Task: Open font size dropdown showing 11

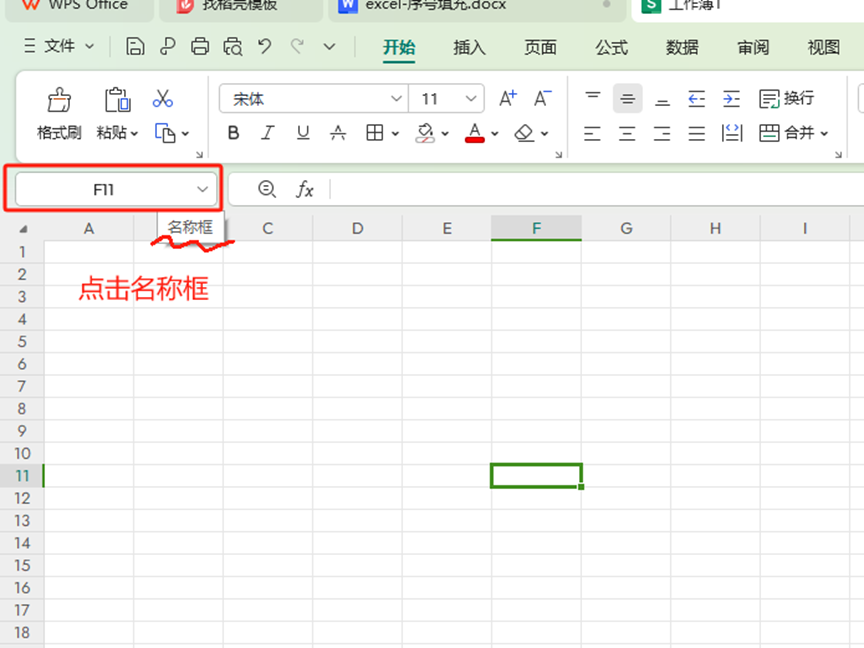Action: pos(471,99)
